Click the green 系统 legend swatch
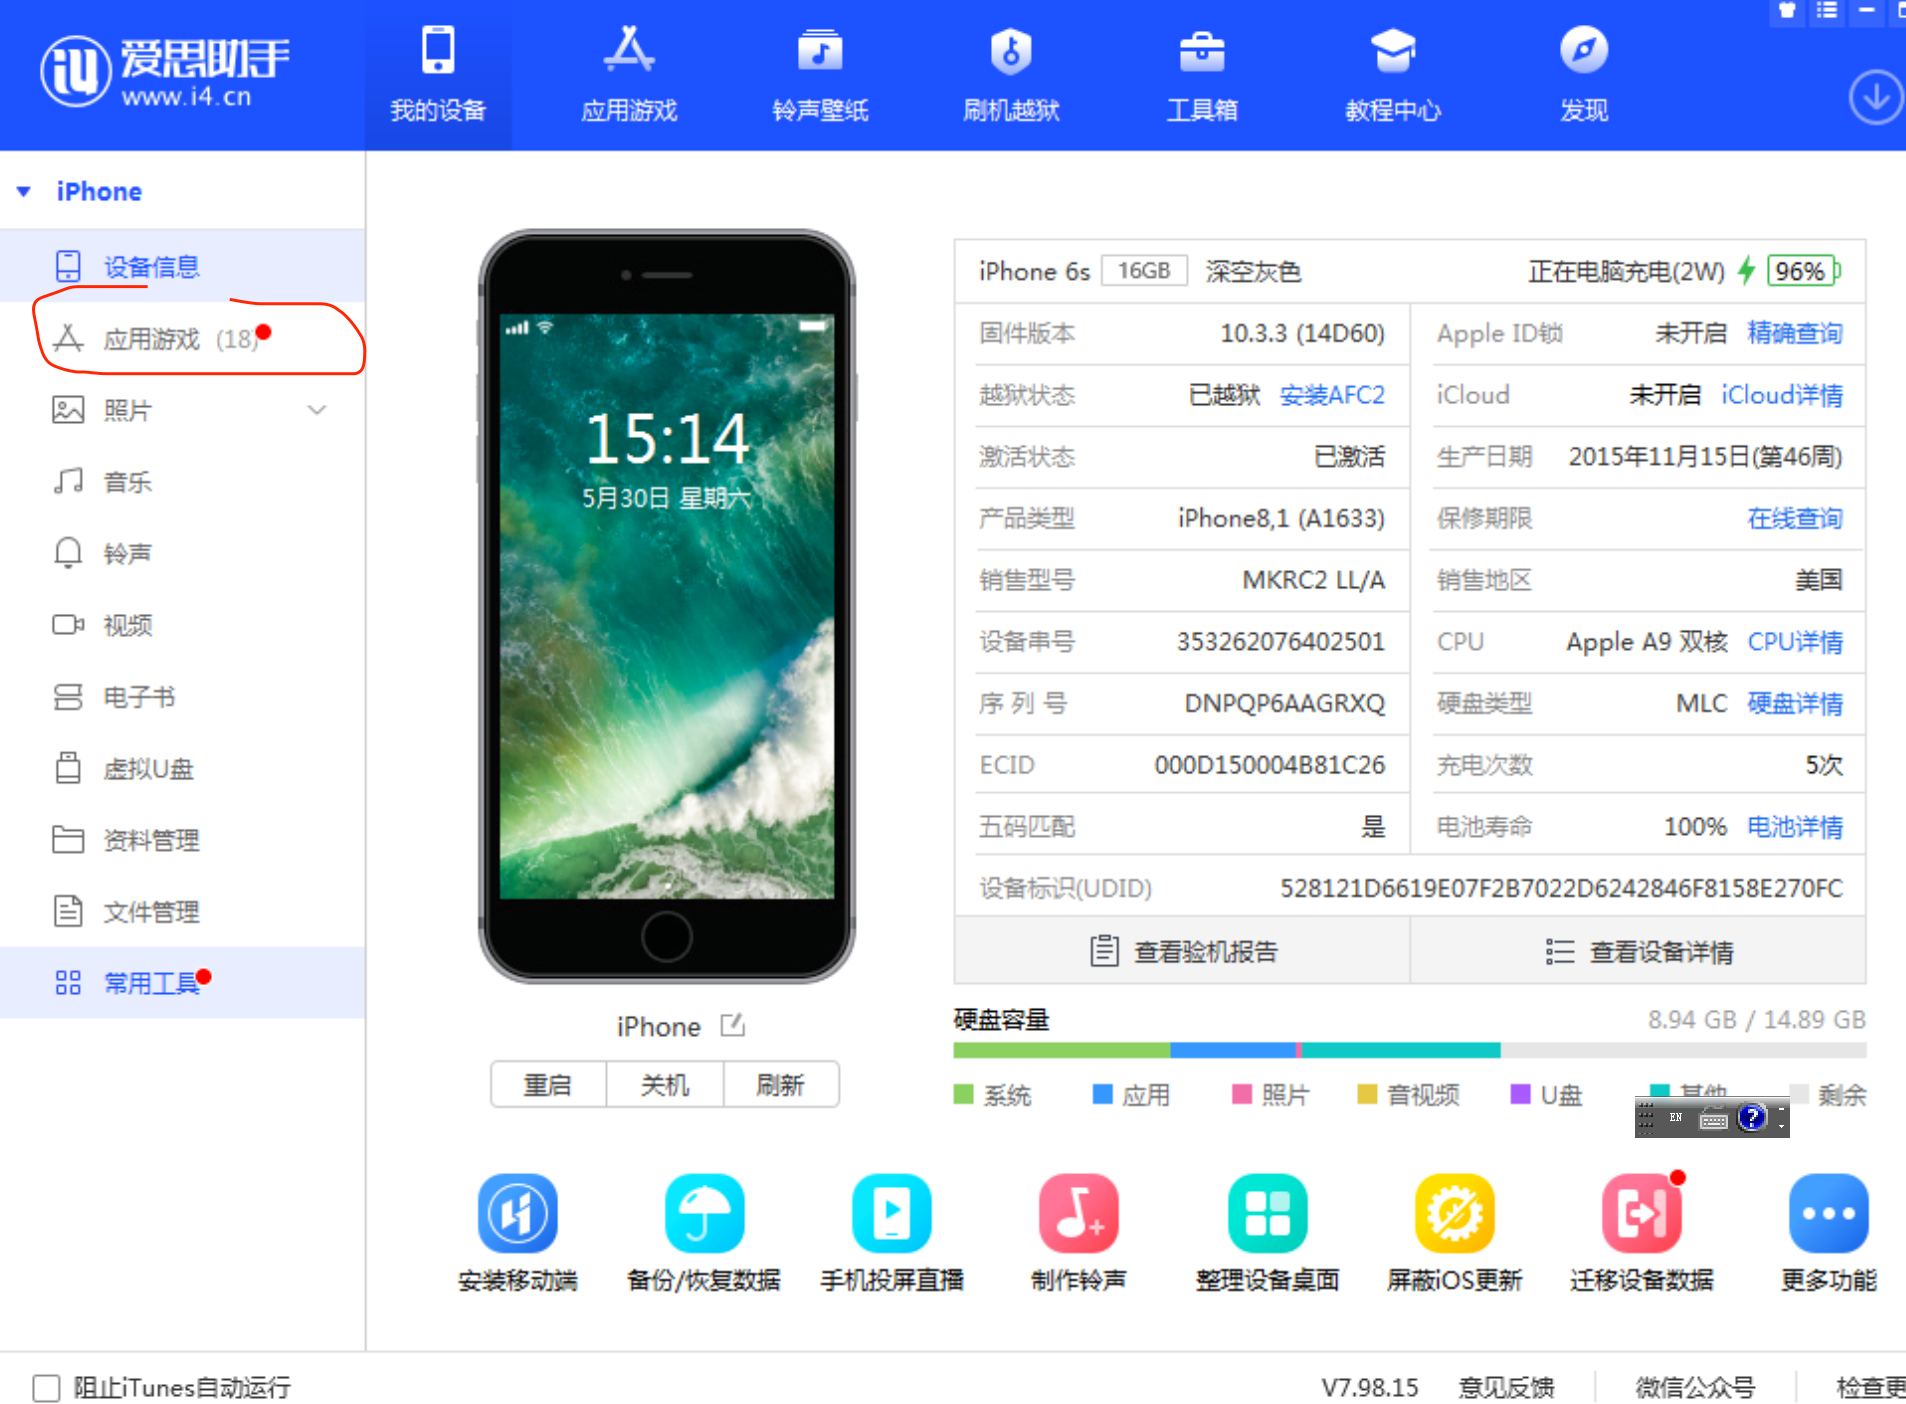 coord(963,1094)
